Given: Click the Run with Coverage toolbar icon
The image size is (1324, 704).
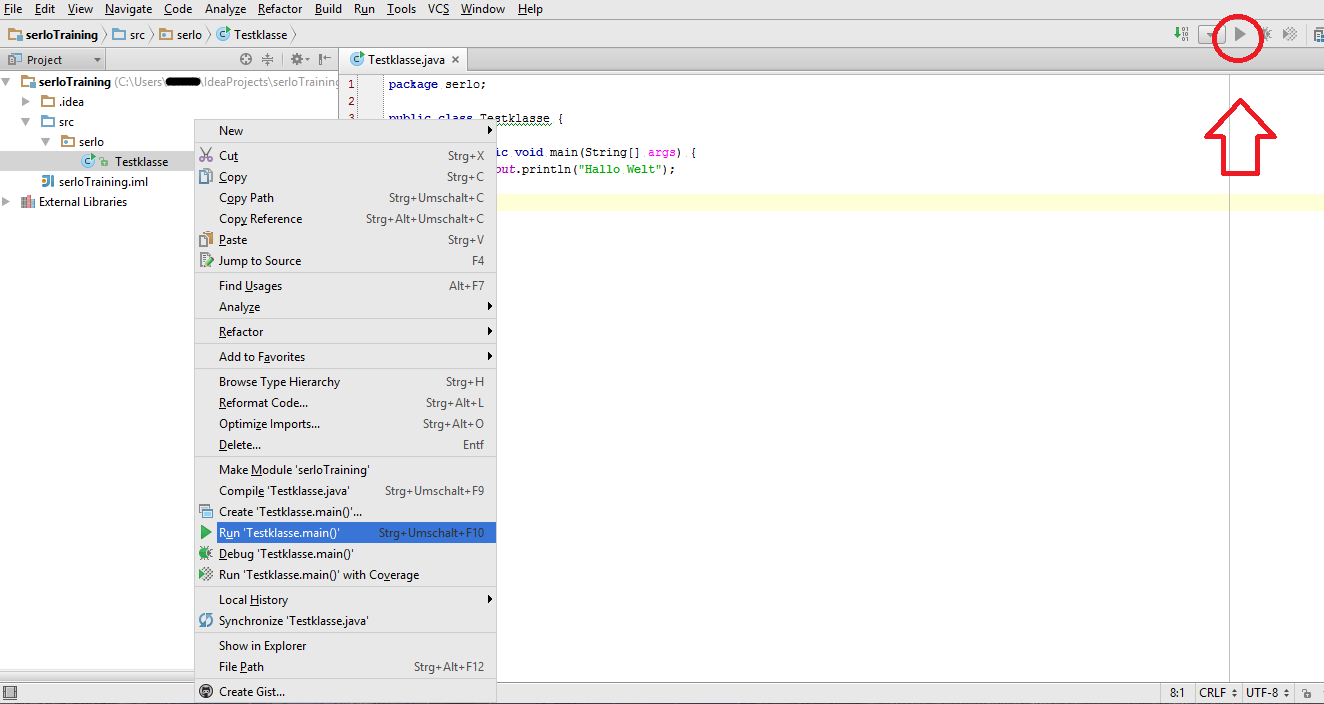Looking at the screenshot, I should [x=1291, y=34].
